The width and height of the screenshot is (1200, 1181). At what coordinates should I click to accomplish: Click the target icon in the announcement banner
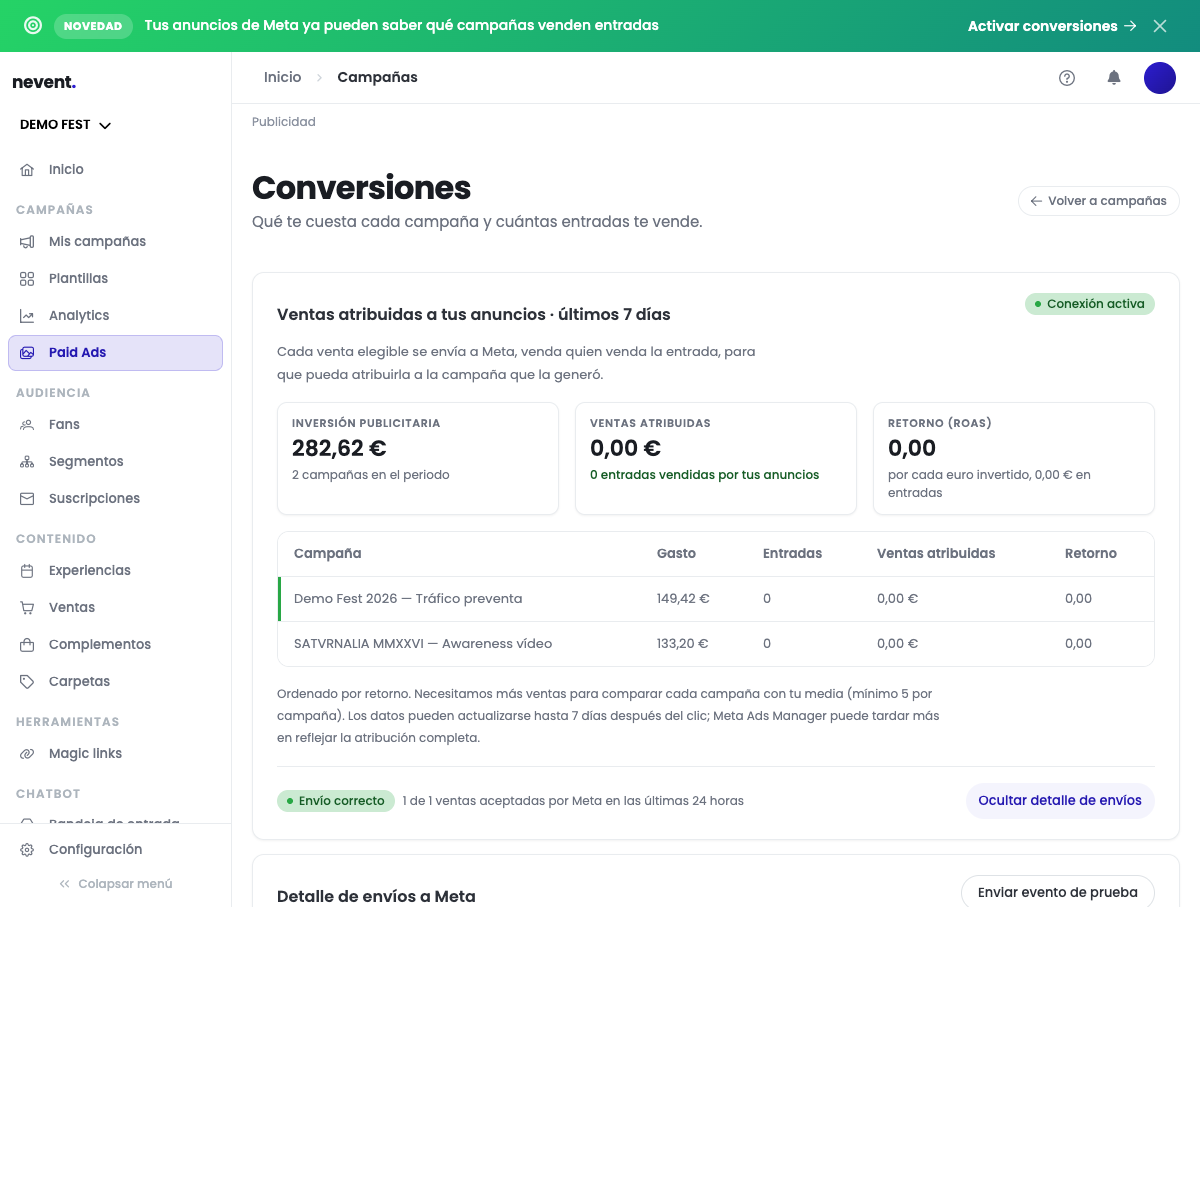click(33, 26)
